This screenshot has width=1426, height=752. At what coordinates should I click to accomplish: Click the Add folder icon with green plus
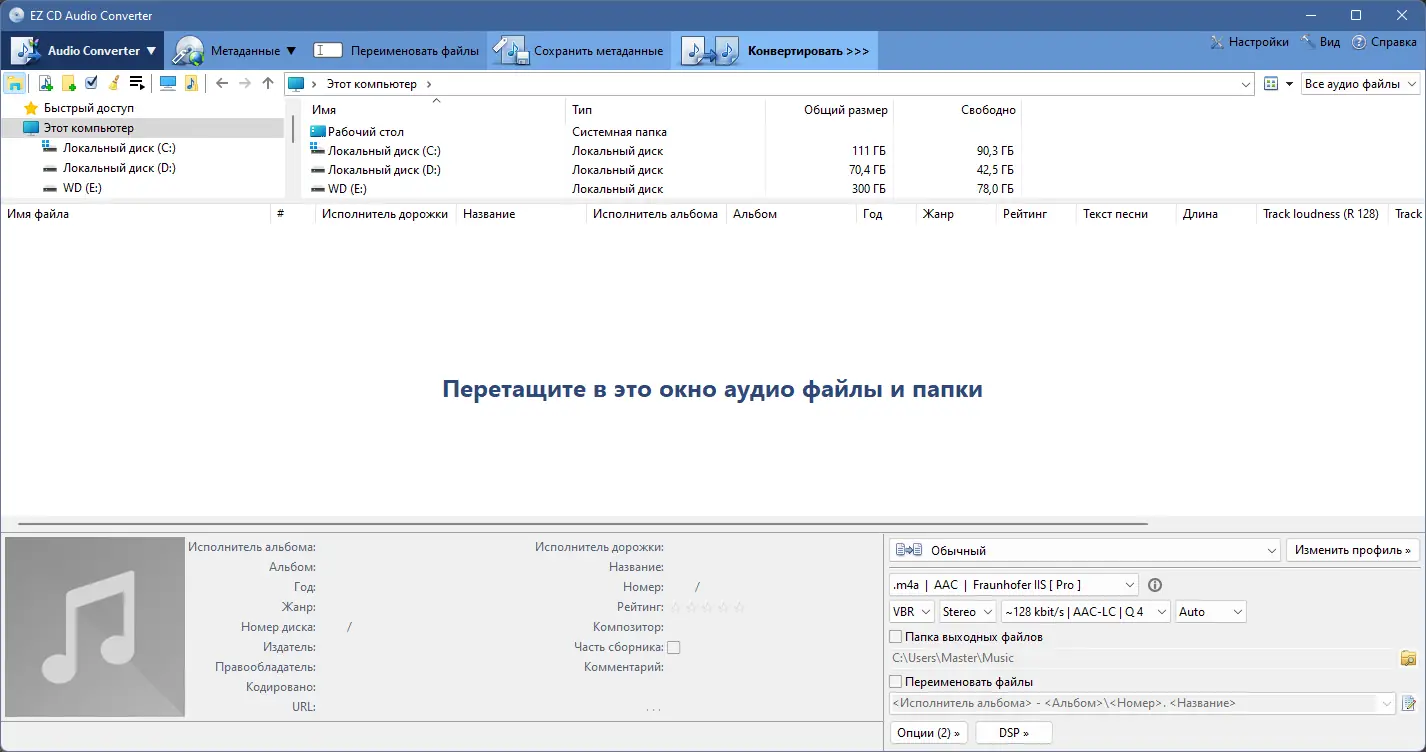pos(68,83)
